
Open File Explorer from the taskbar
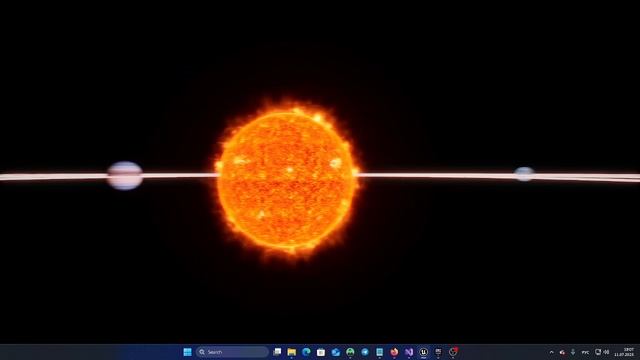291,352
